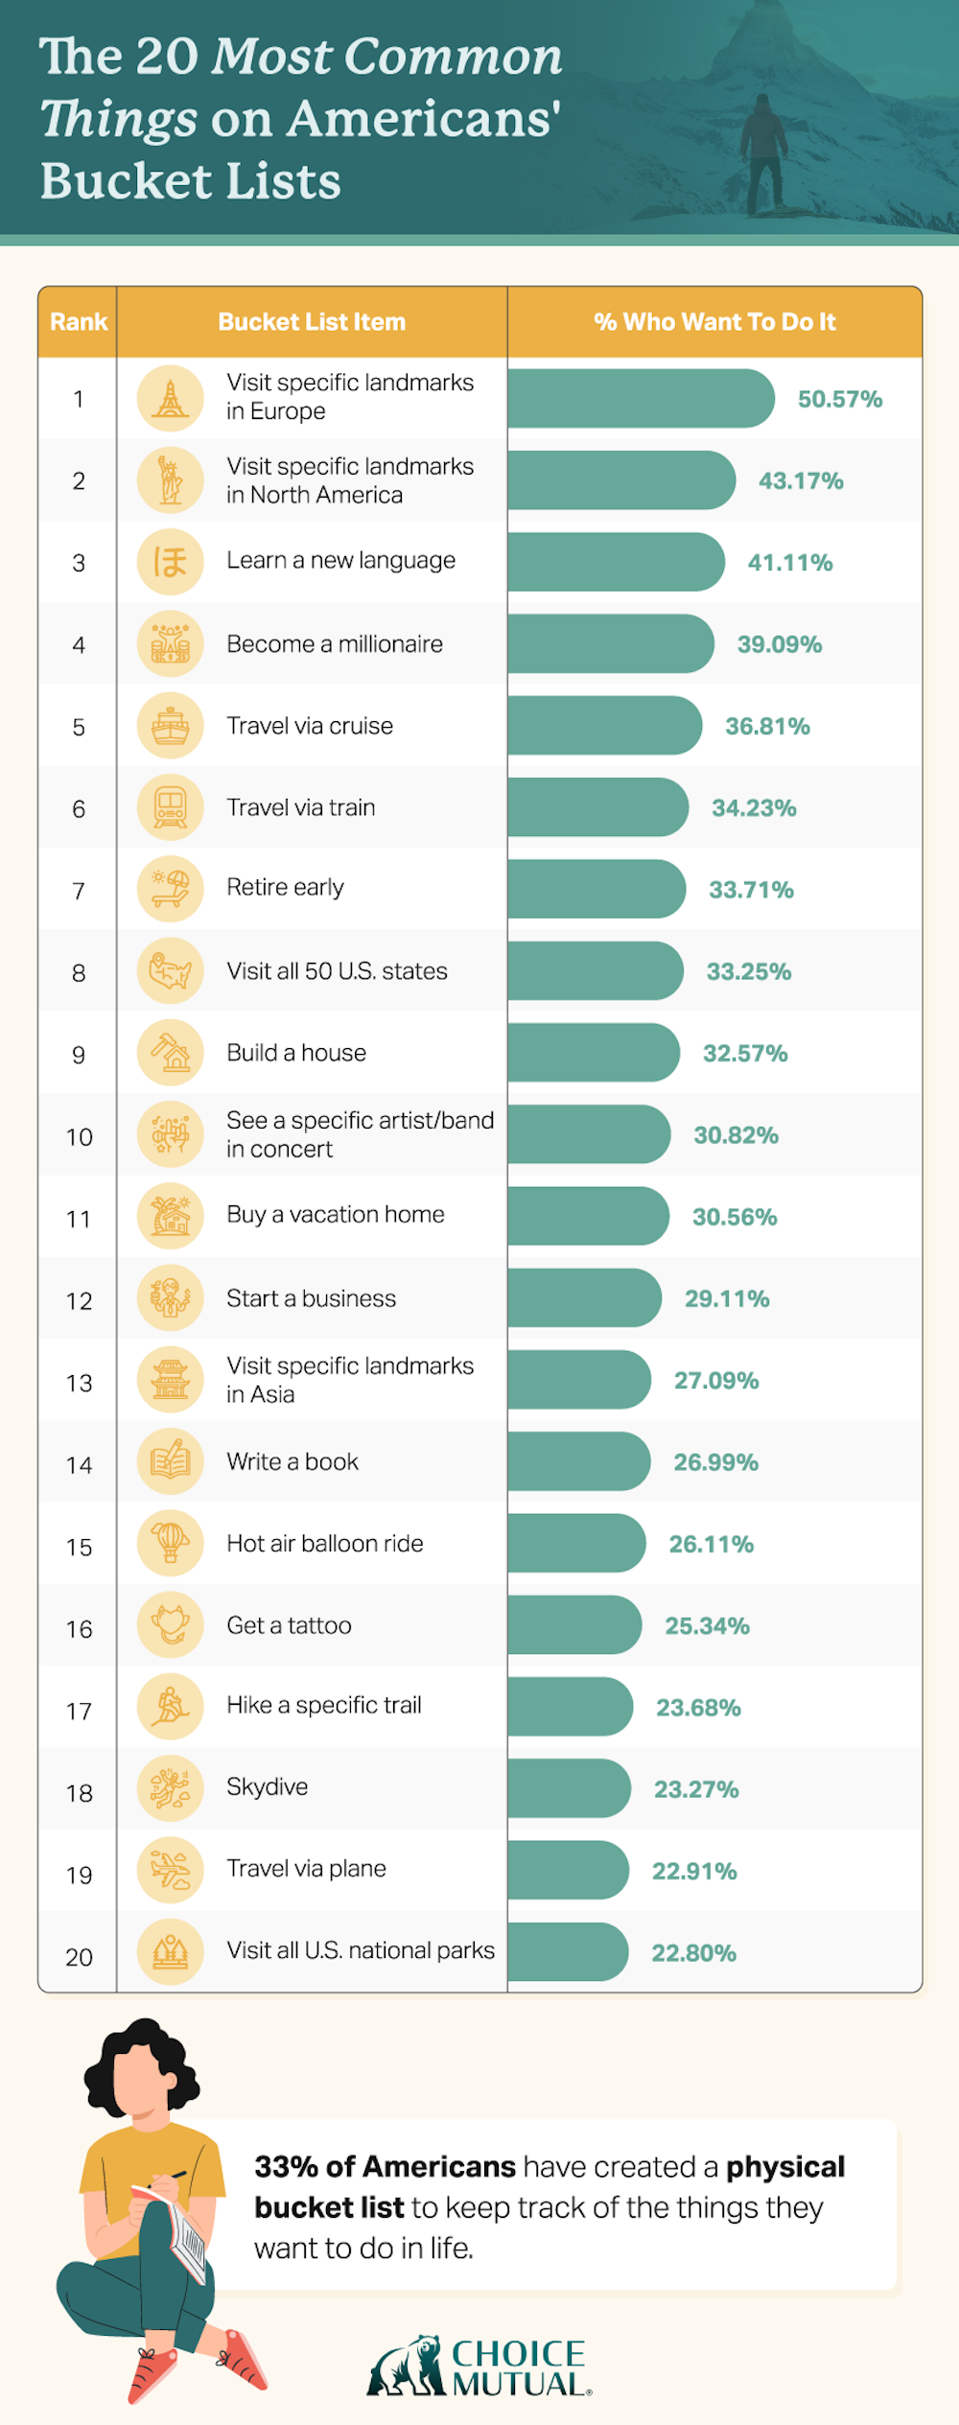Viewport: 959px width, 2425px height.
Task: Click the airplane icon beside Travel via plane
Action: point(170,1870)
